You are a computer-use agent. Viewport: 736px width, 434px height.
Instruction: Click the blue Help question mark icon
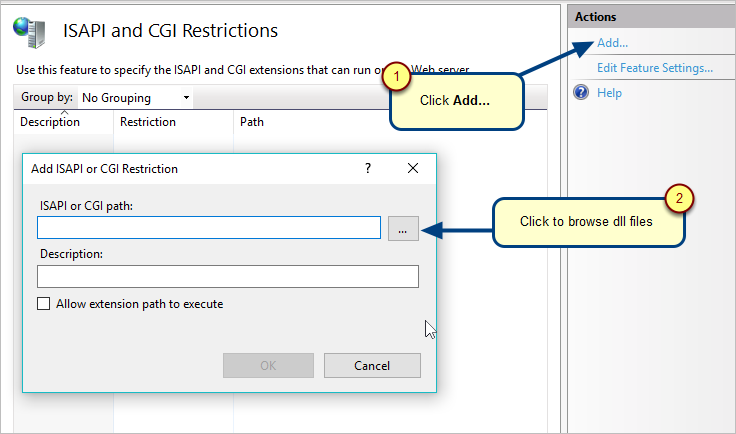coord(581,92)
